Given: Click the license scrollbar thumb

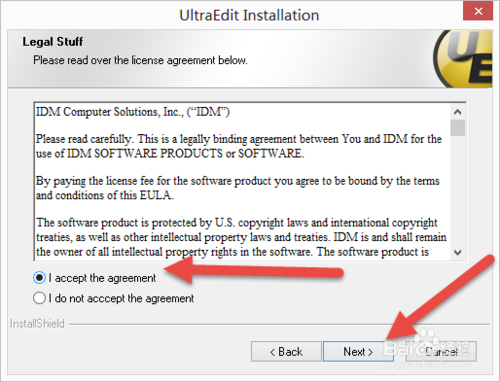Looking at the screenshot, I should (x=458, y=128).
